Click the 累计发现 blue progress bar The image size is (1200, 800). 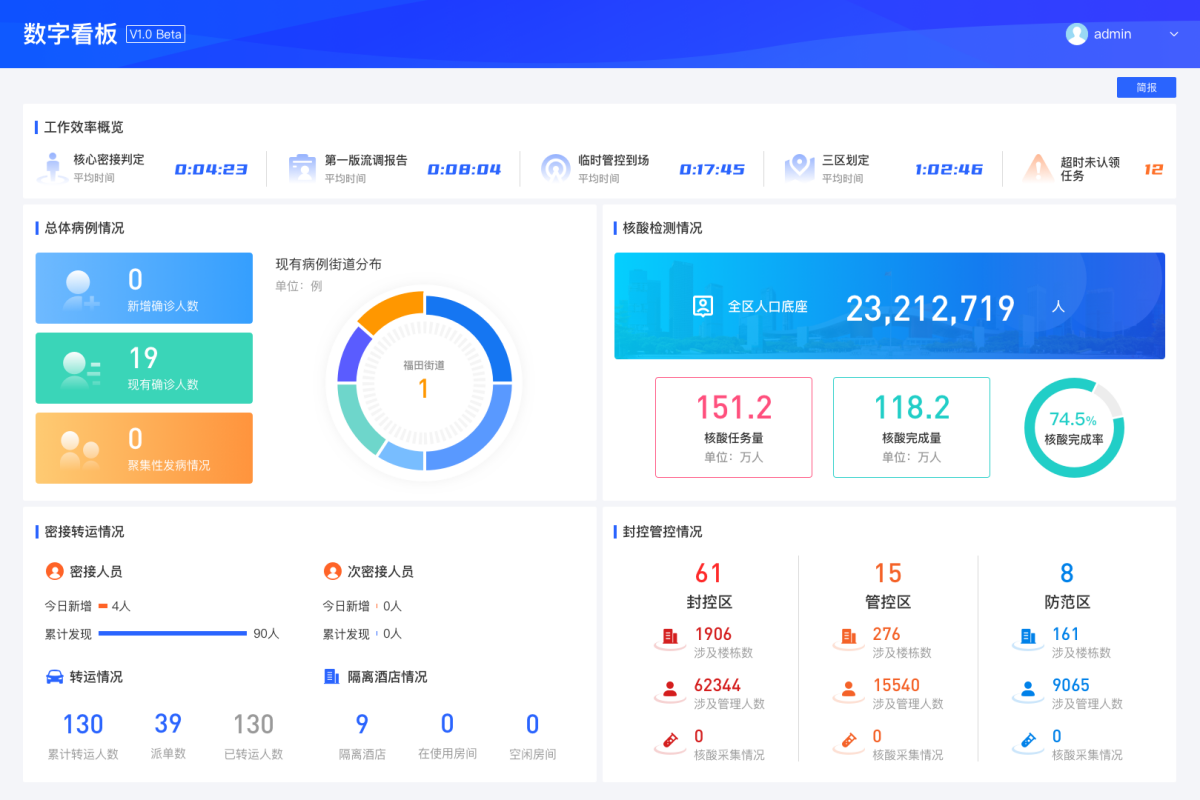click(172, 634)
